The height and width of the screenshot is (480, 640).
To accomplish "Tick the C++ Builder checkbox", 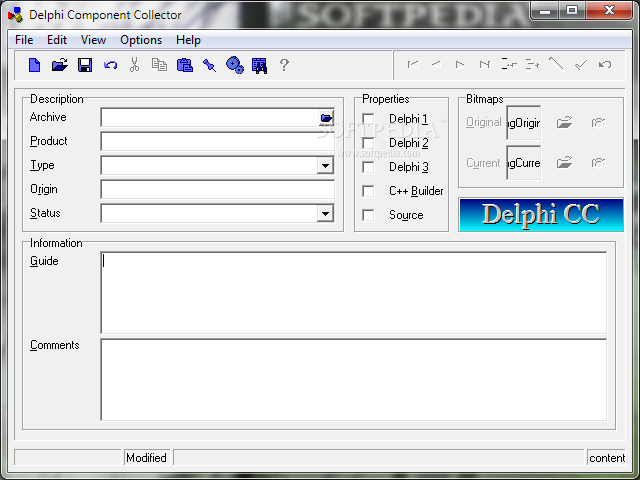I will click(368, 191).
